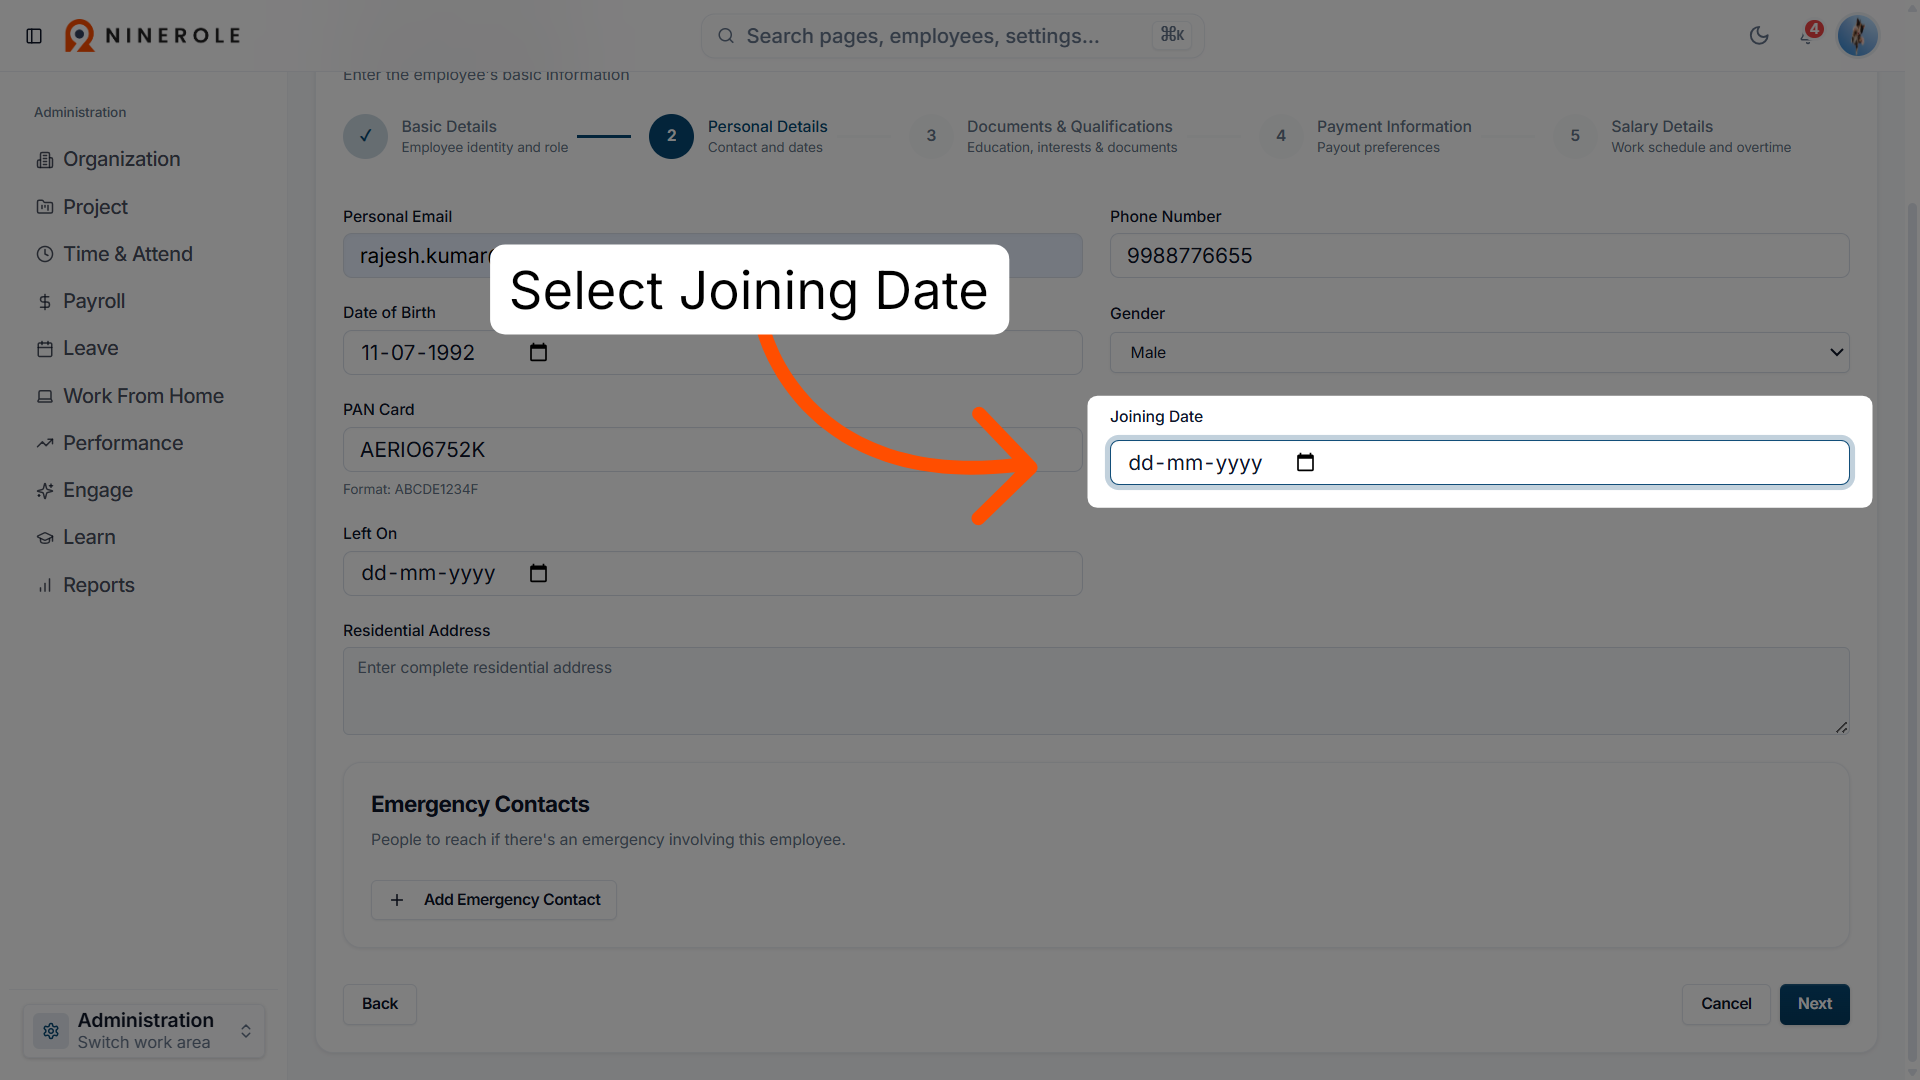The height and width of the screenshot is (1080, 1920).
Task: Click the Residential Address textarea
Action: 1096,691
